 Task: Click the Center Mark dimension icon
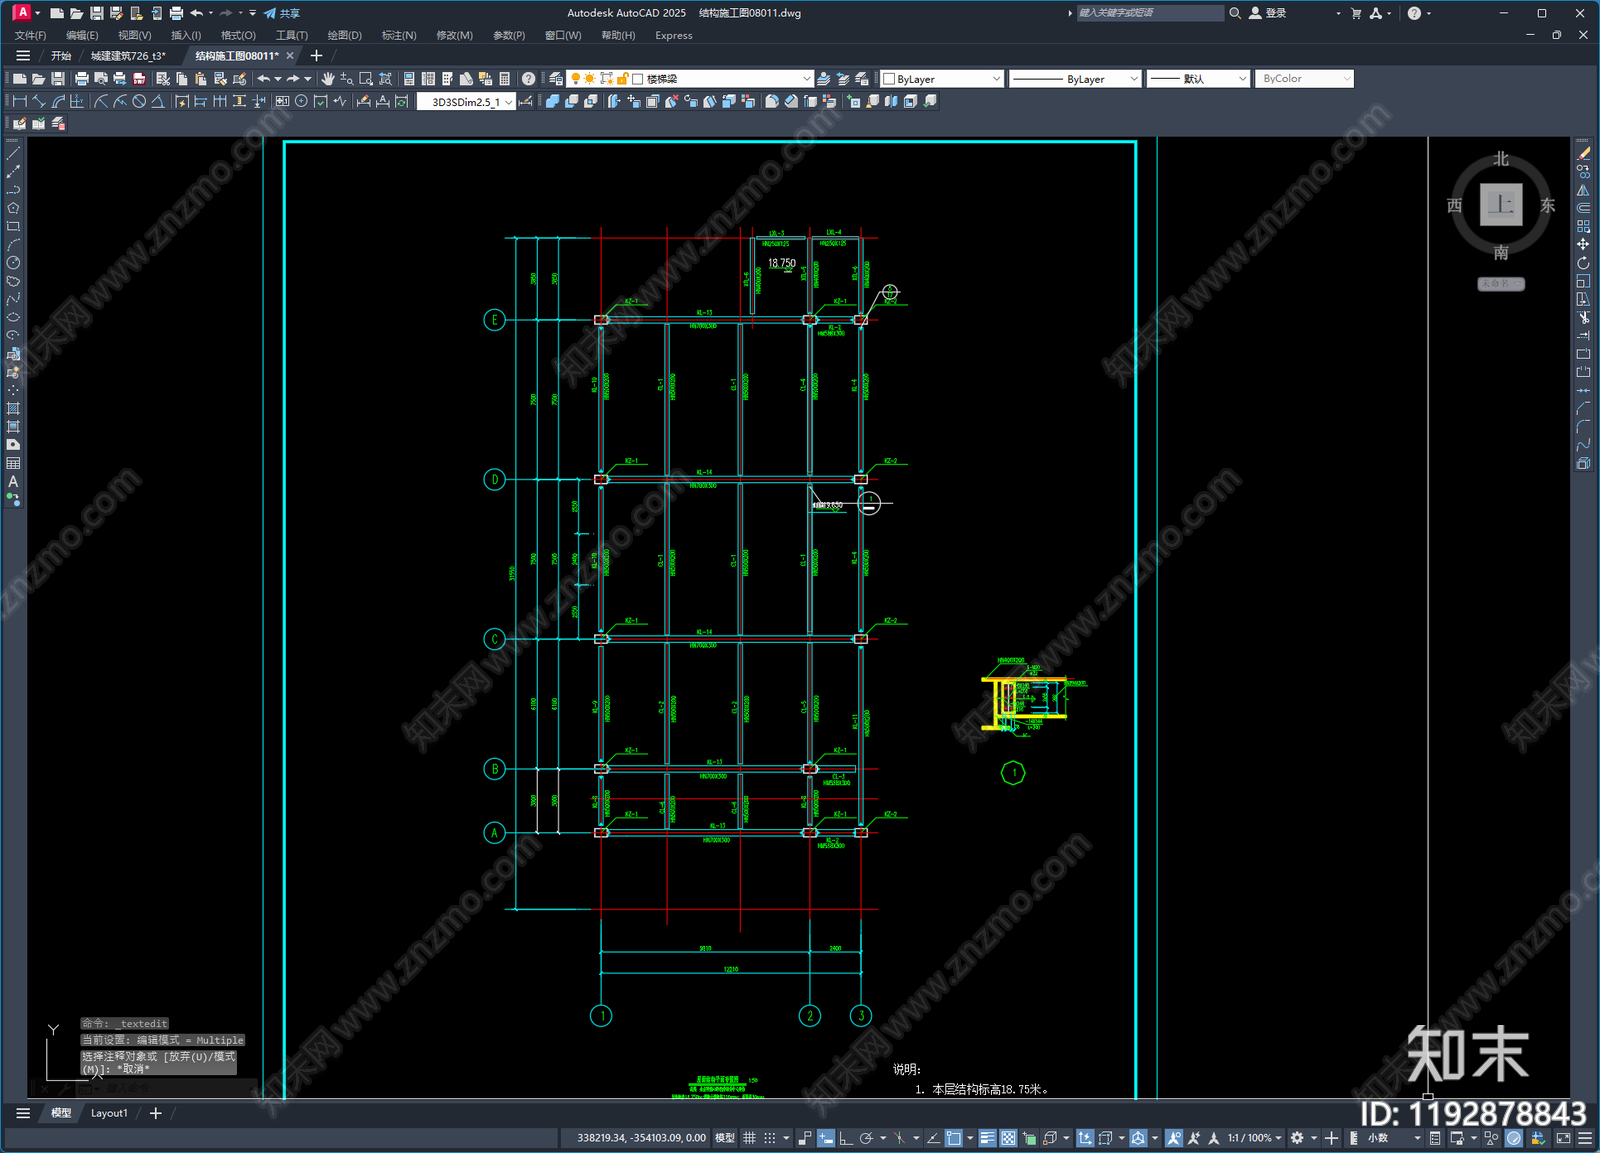(301, 101)
